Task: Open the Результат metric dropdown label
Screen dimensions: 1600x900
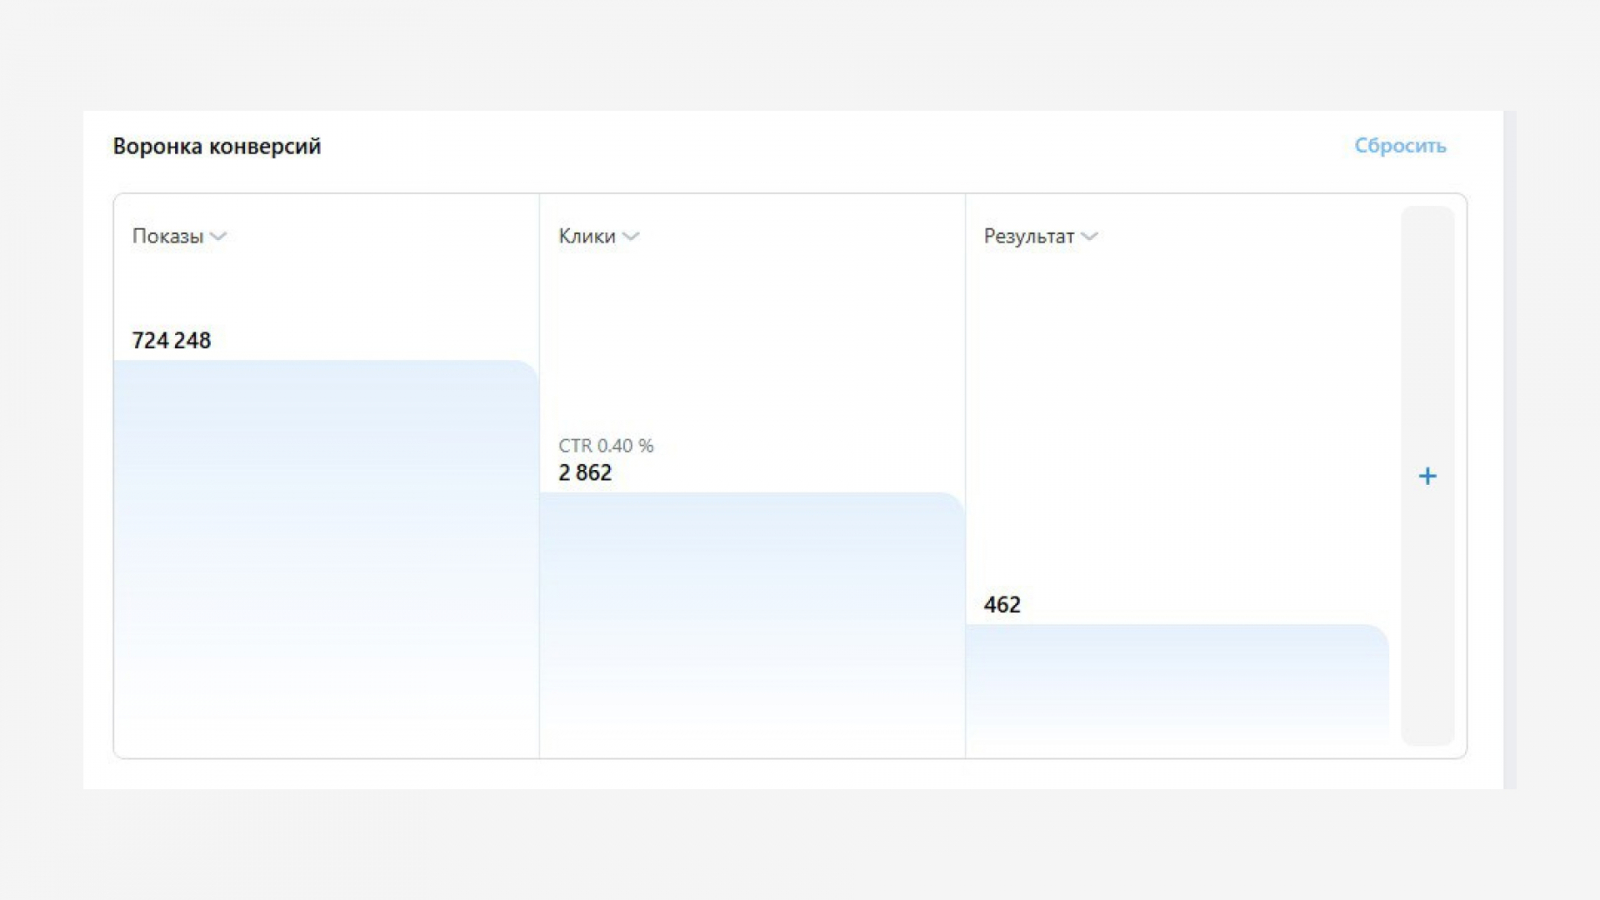Action: pos(1029,237)
